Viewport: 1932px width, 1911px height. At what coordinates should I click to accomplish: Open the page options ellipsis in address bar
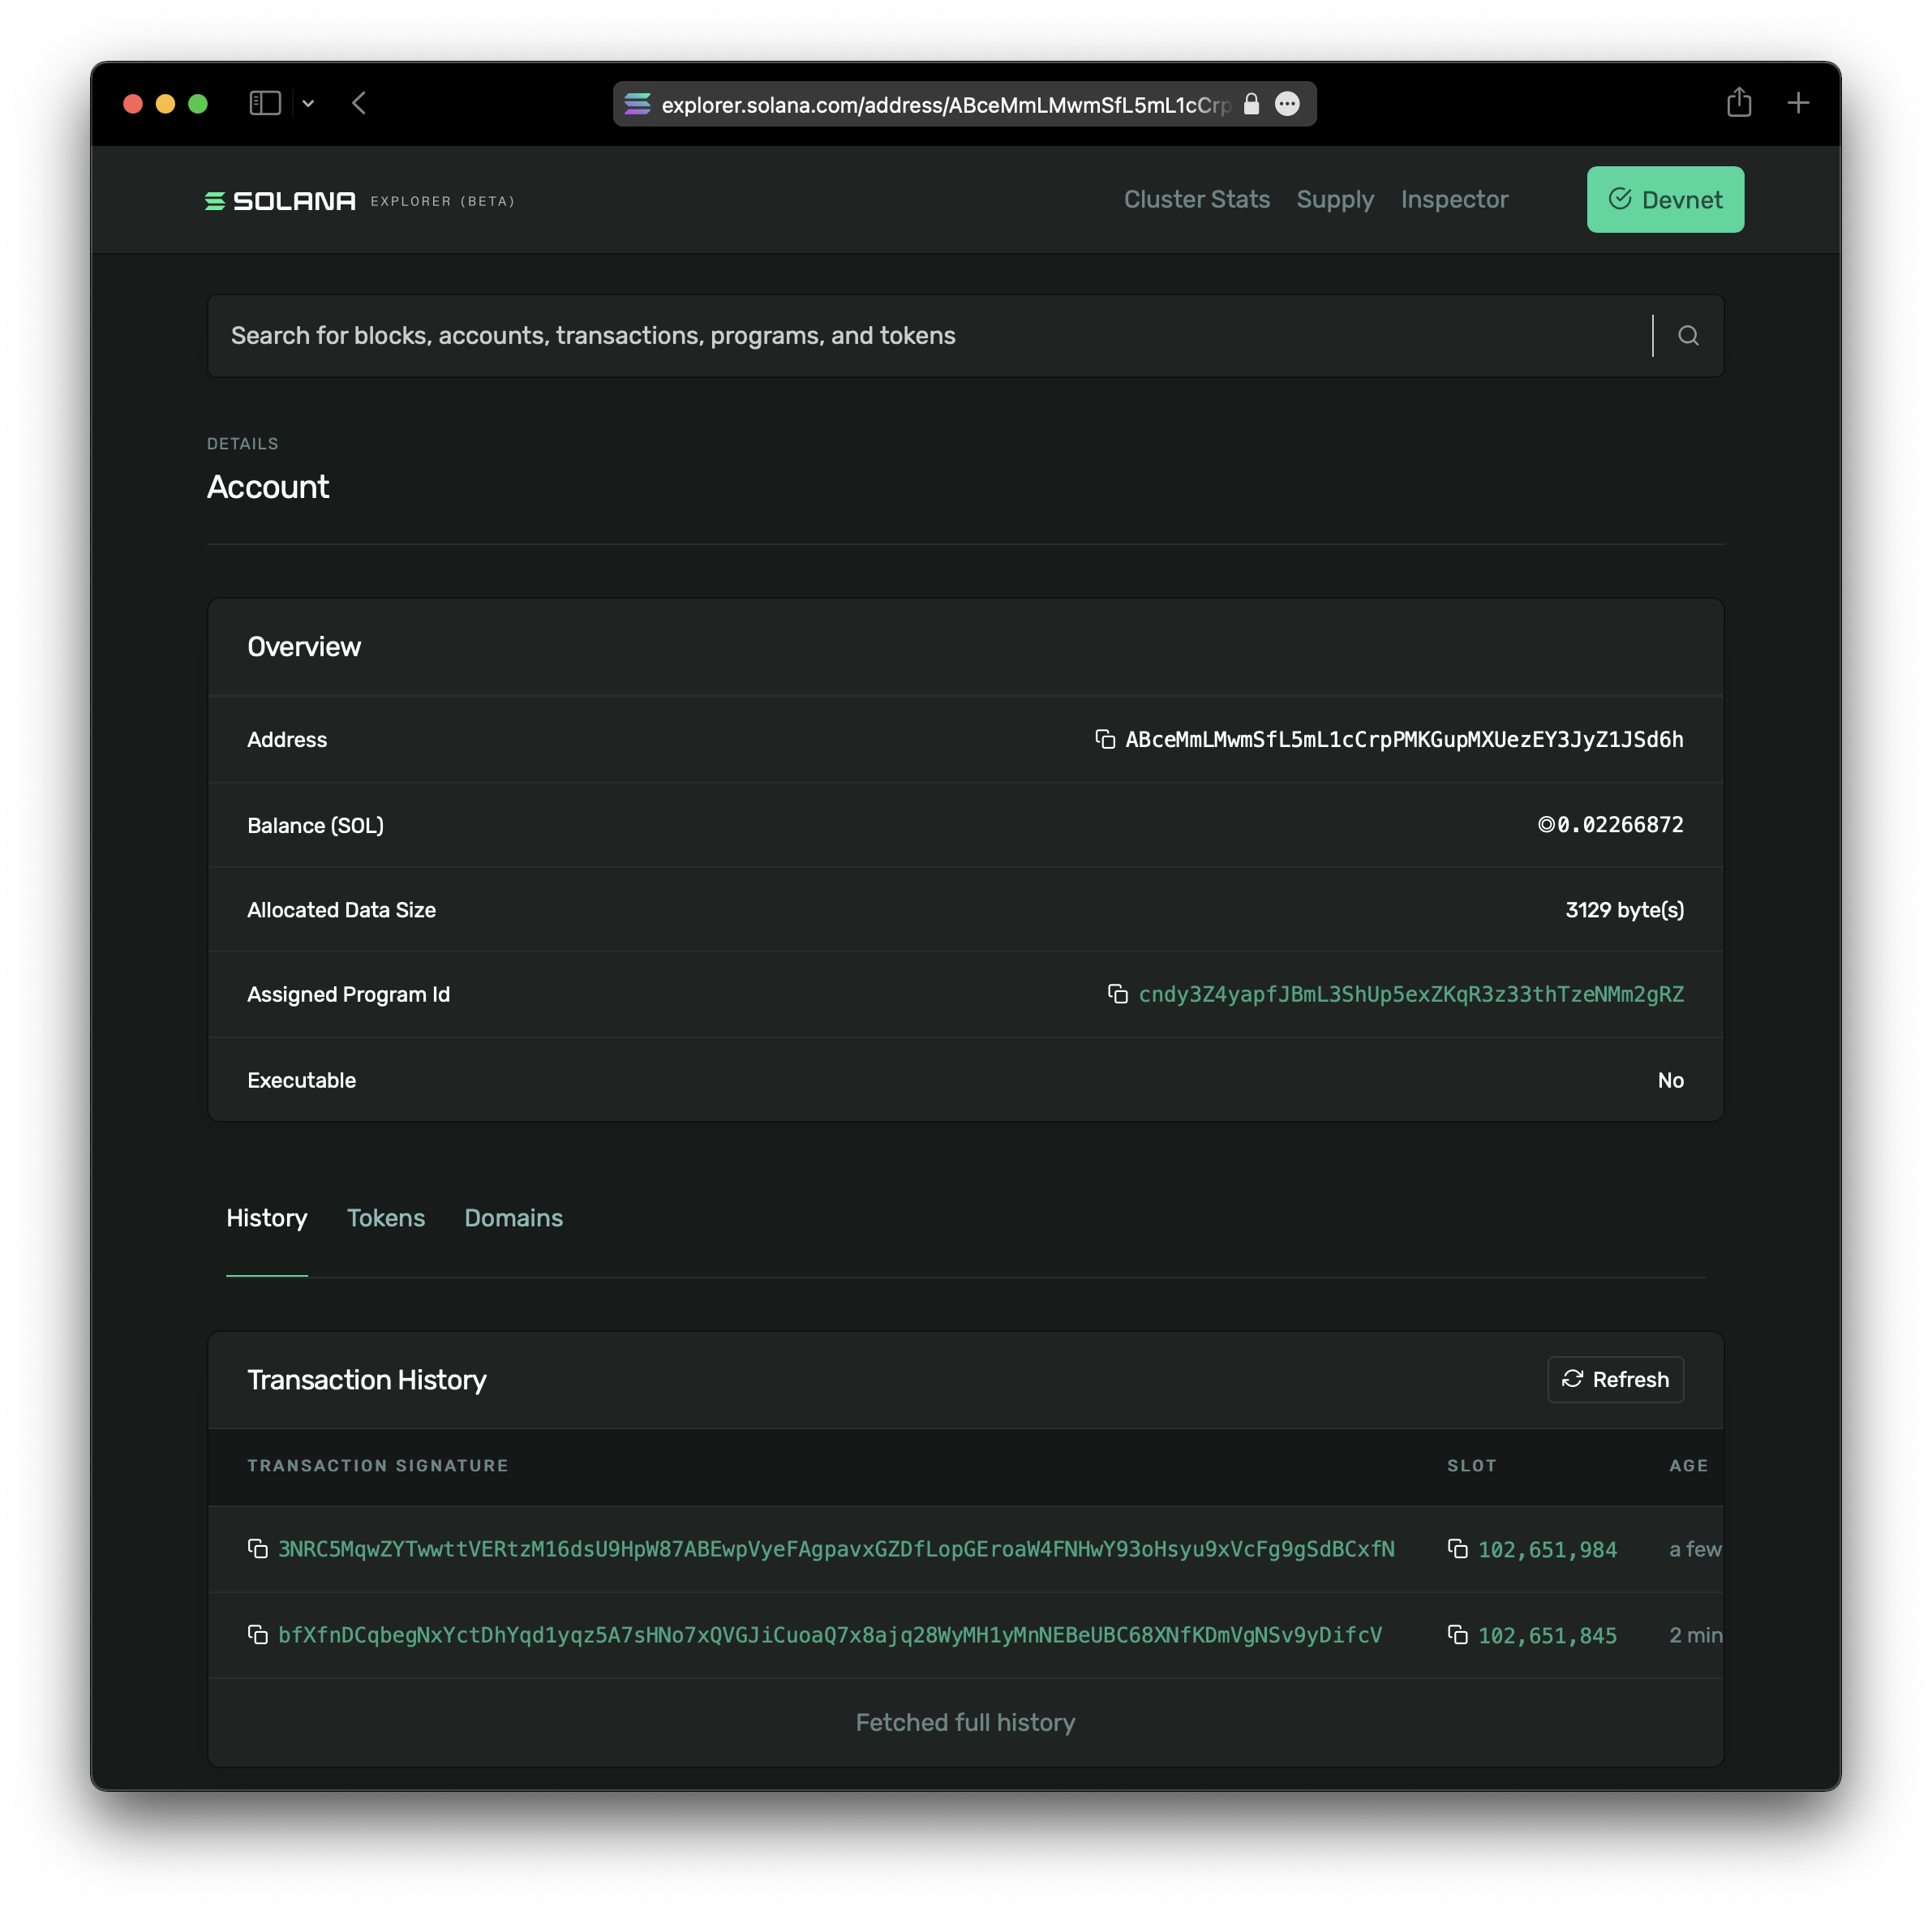click(1287, 104)
